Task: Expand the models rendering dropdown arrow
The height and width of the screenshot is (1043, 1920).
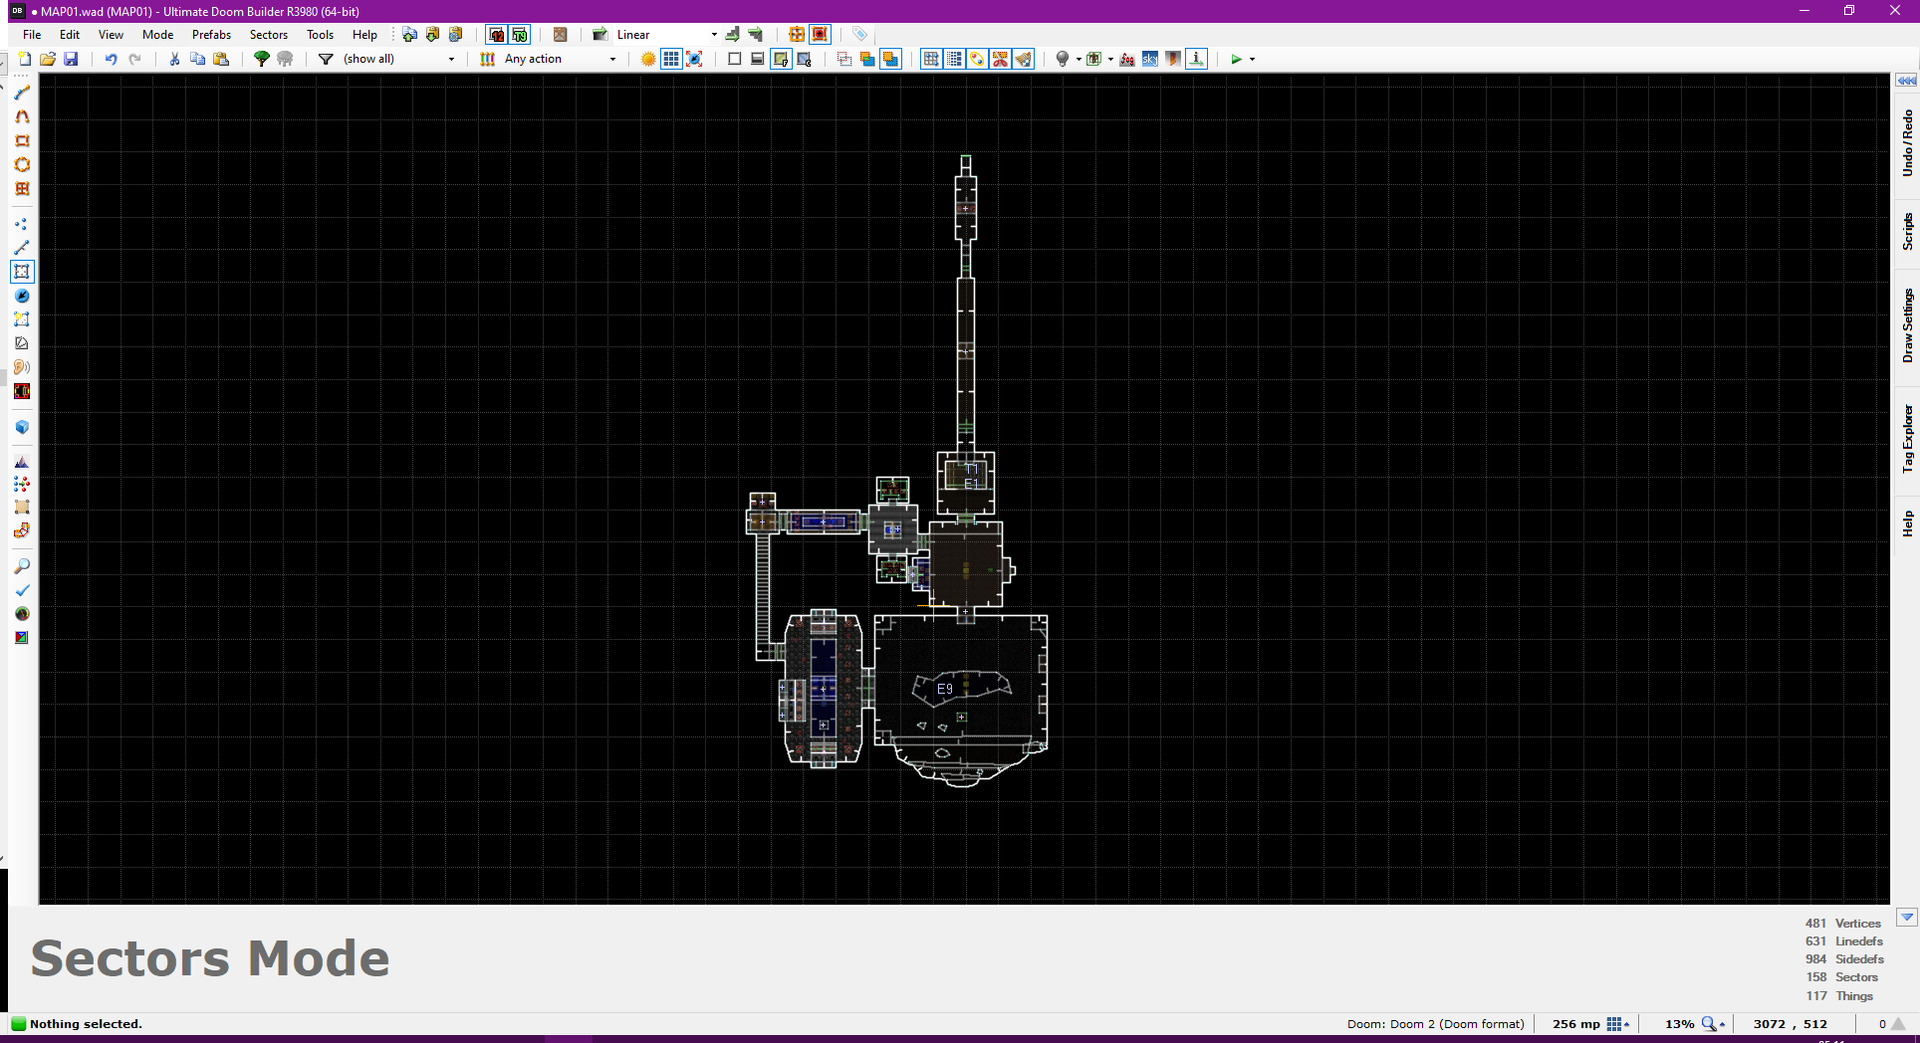Action: coord(1110,59)
